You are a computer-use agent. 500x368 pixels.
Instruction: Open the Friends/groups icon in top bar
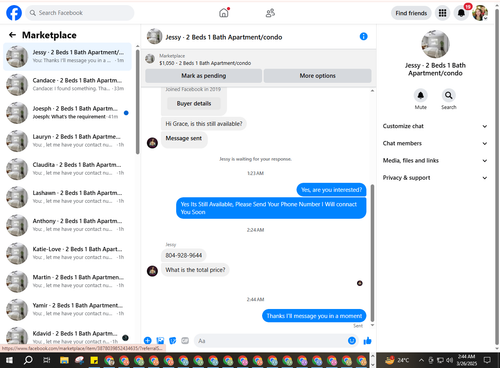point(270,13)
